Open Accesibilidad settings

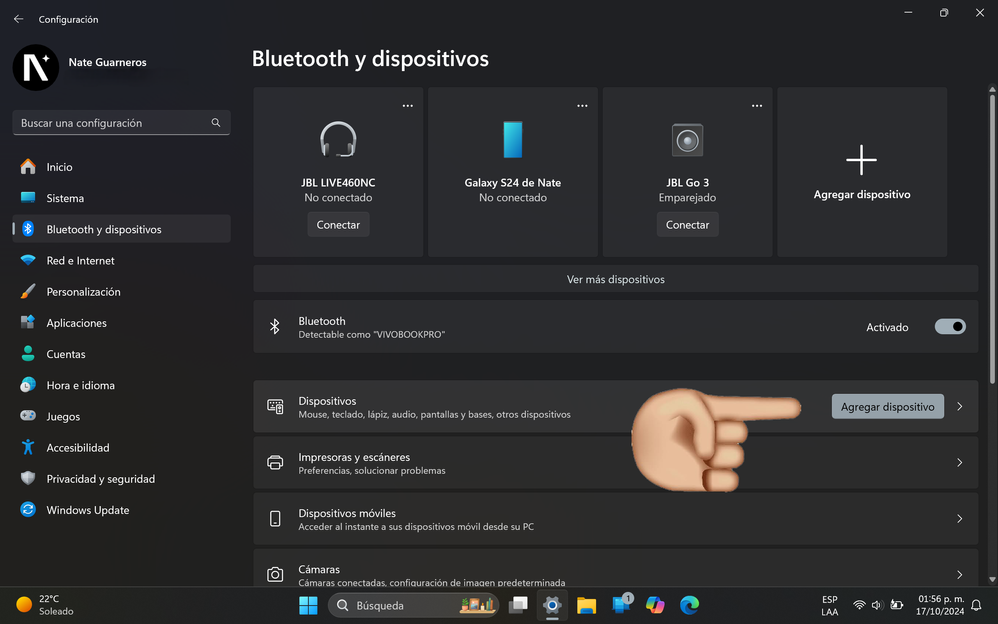122,448
